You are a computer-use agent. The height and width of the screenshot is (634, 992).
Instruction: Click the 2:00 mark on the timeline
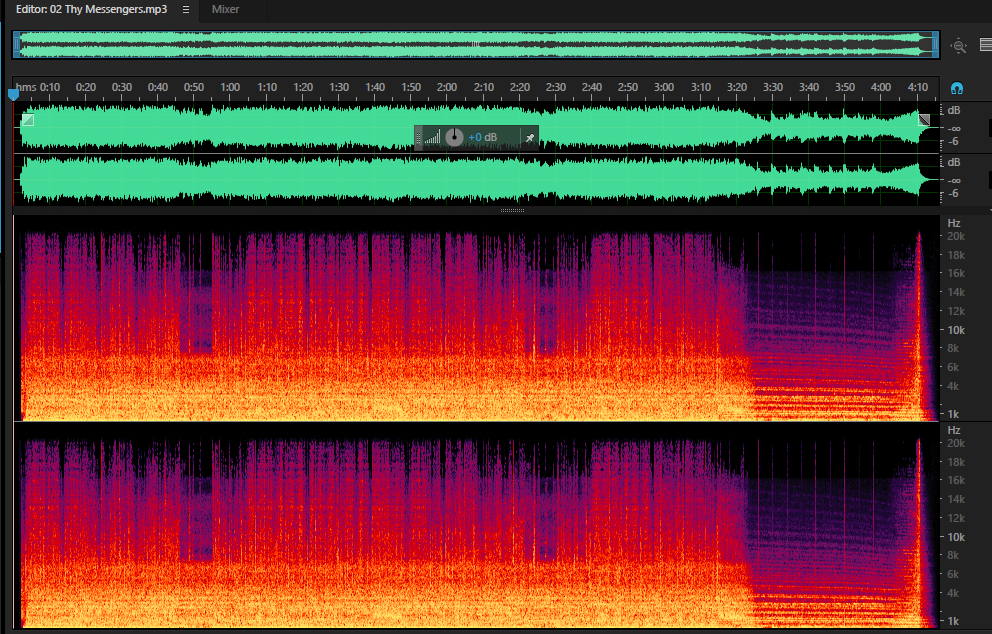click(447, 87)
